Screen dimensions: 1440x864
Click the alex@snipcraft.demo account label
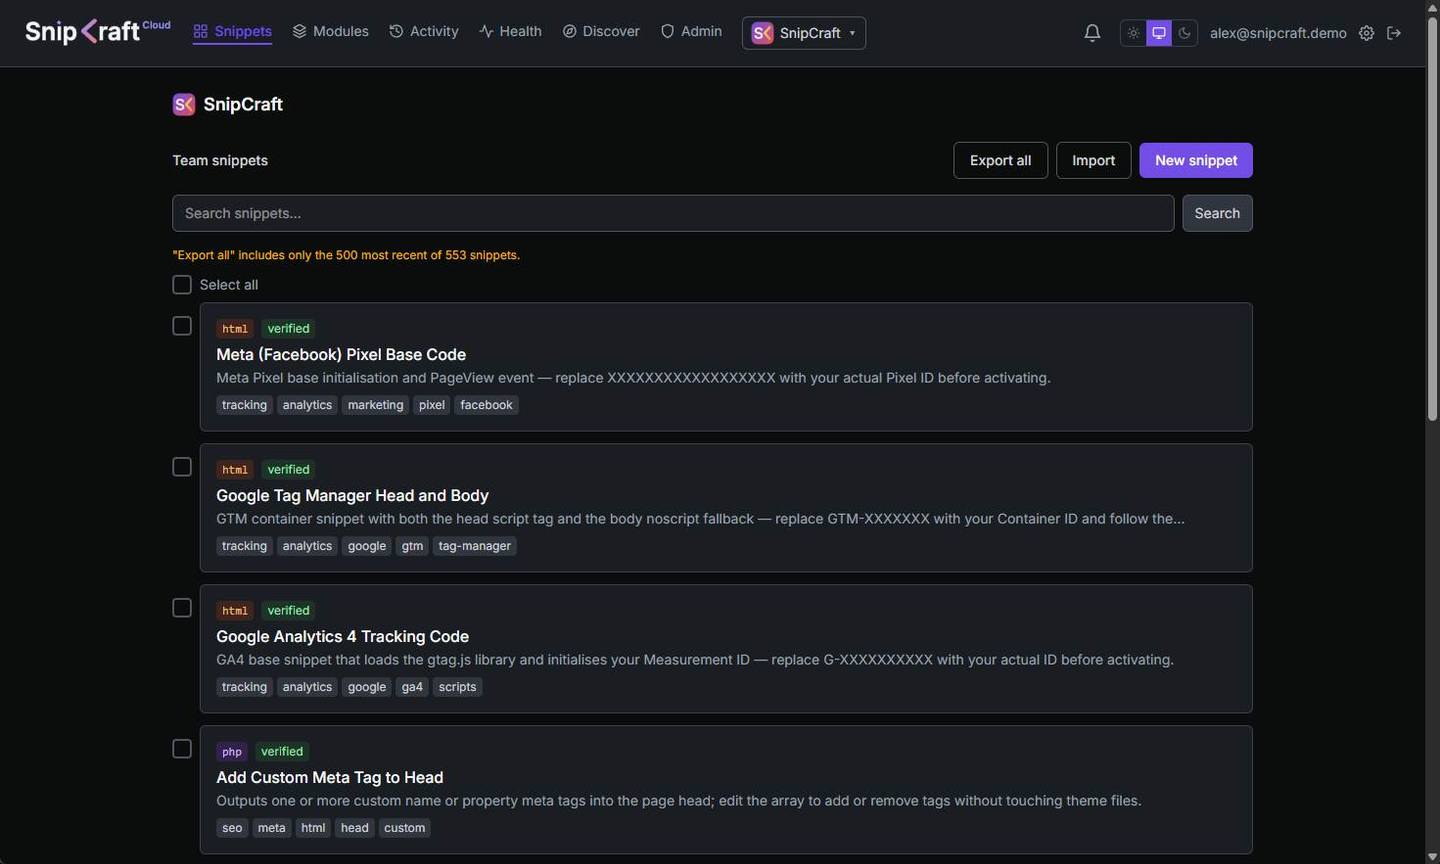coord(1278,33)
